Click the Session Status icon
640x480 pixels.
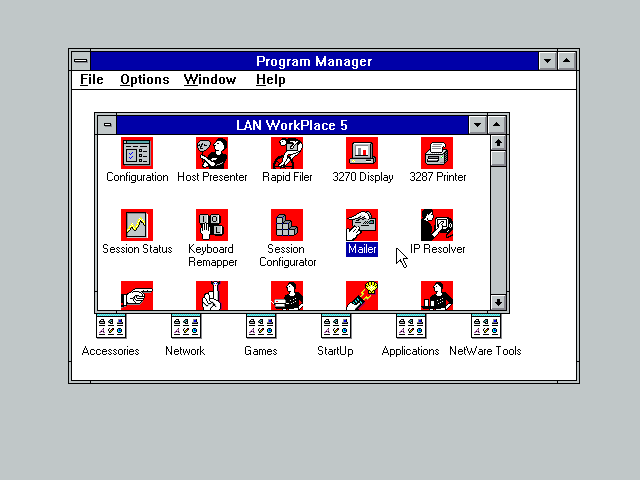(x=137, y=225)
